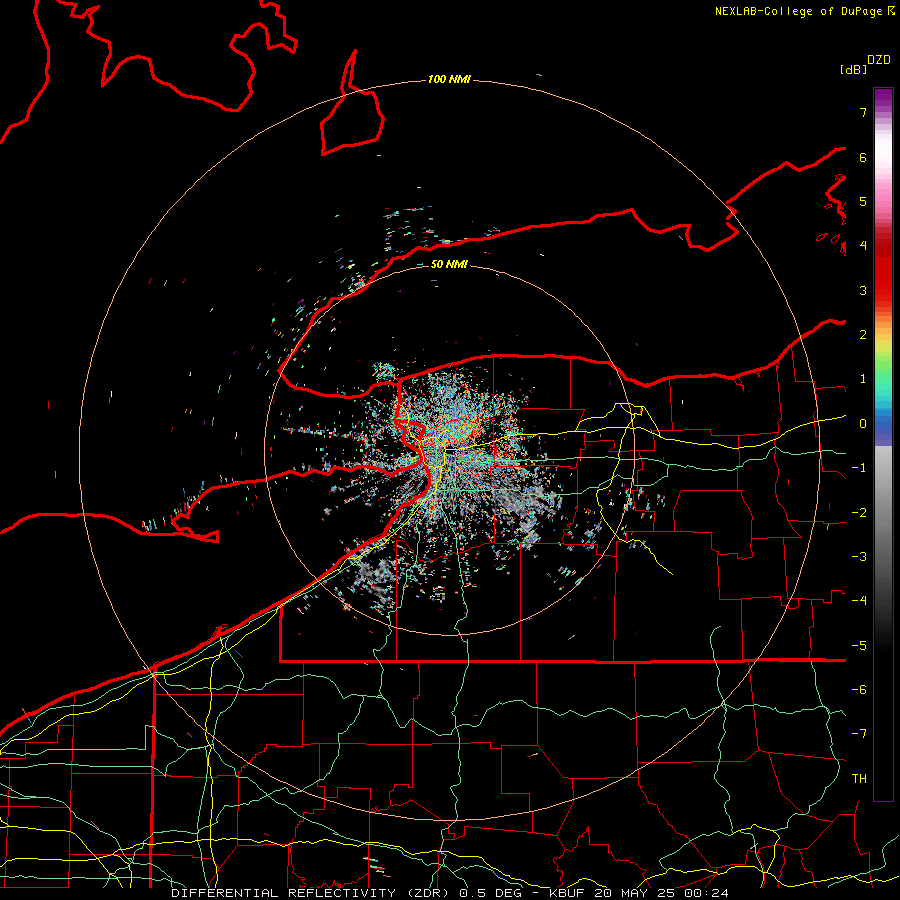The image size is (900, 900).
Task: Click the 4 value on the color scale
Action: [x=863, y=246]
